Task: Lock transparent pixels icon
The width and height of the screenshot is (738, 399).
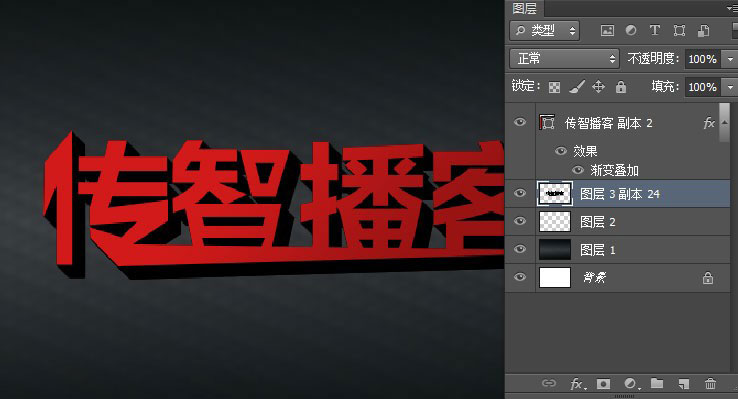Action: click(x=554, y=87)
